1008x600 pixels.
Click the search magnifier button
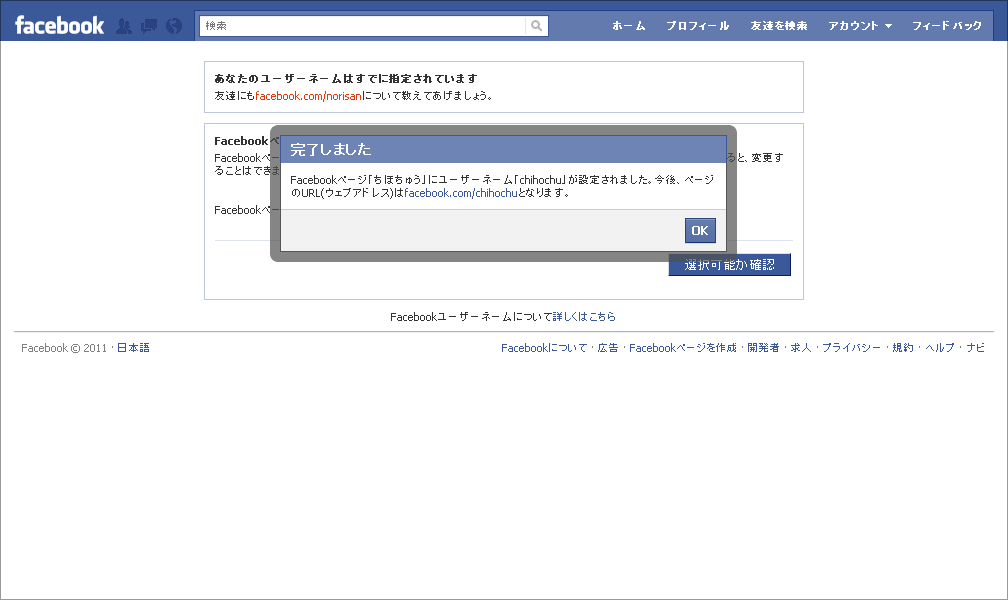(x=536, y=26)
